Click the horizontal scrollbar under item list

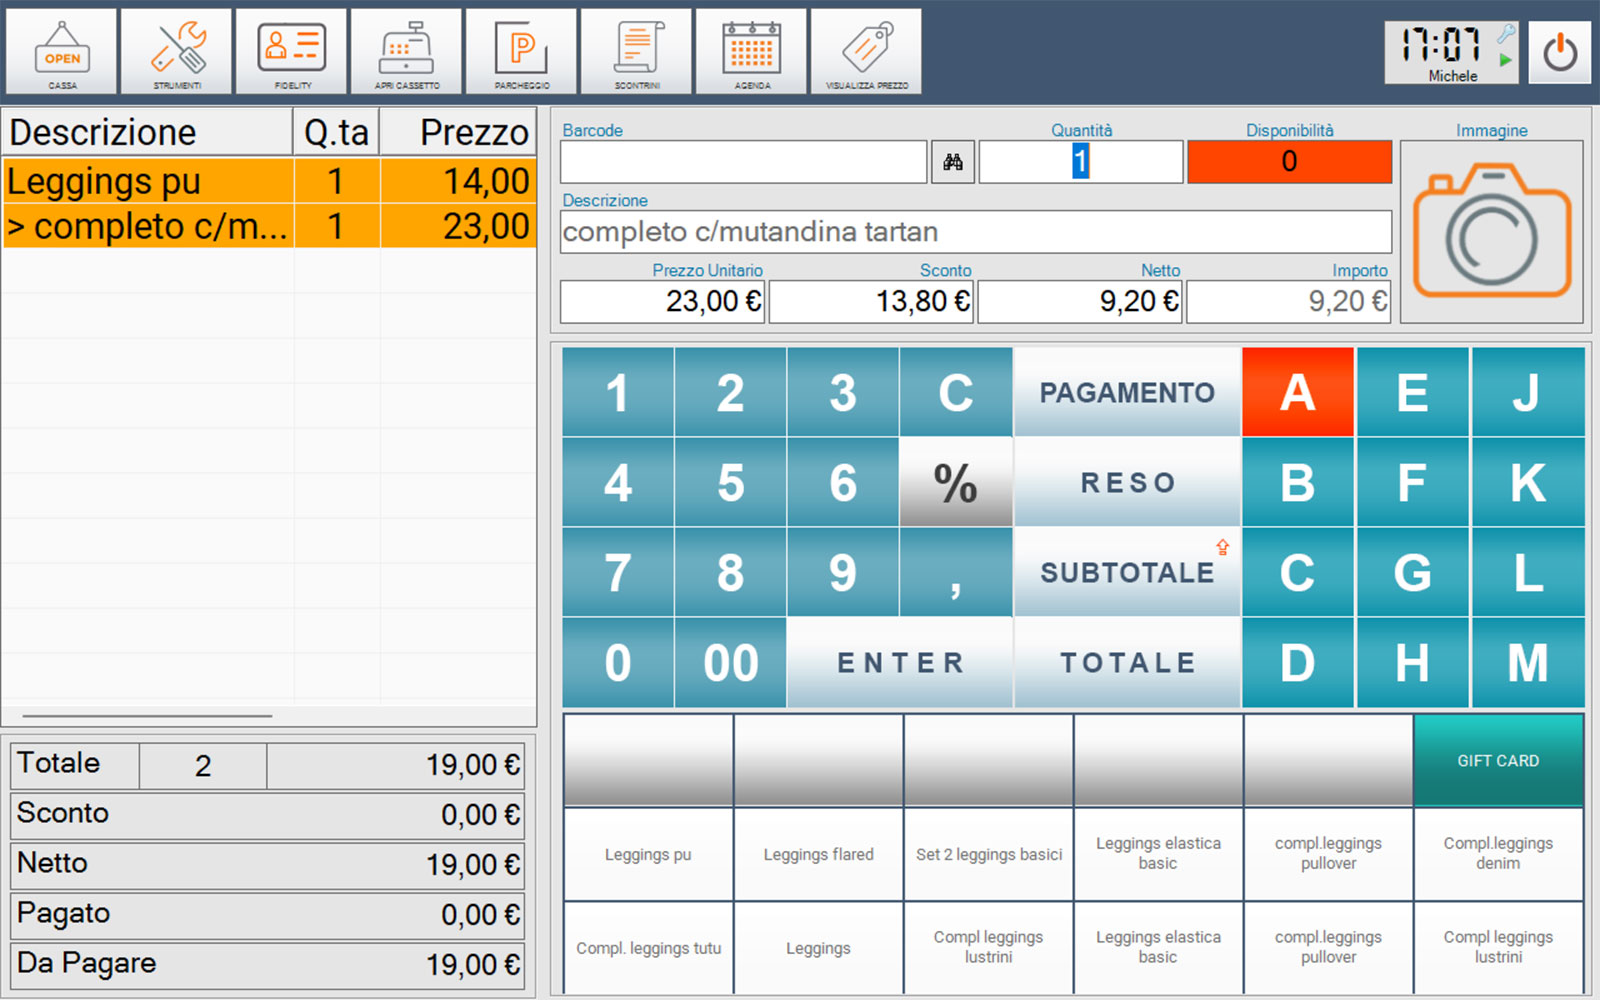point(147,716)
